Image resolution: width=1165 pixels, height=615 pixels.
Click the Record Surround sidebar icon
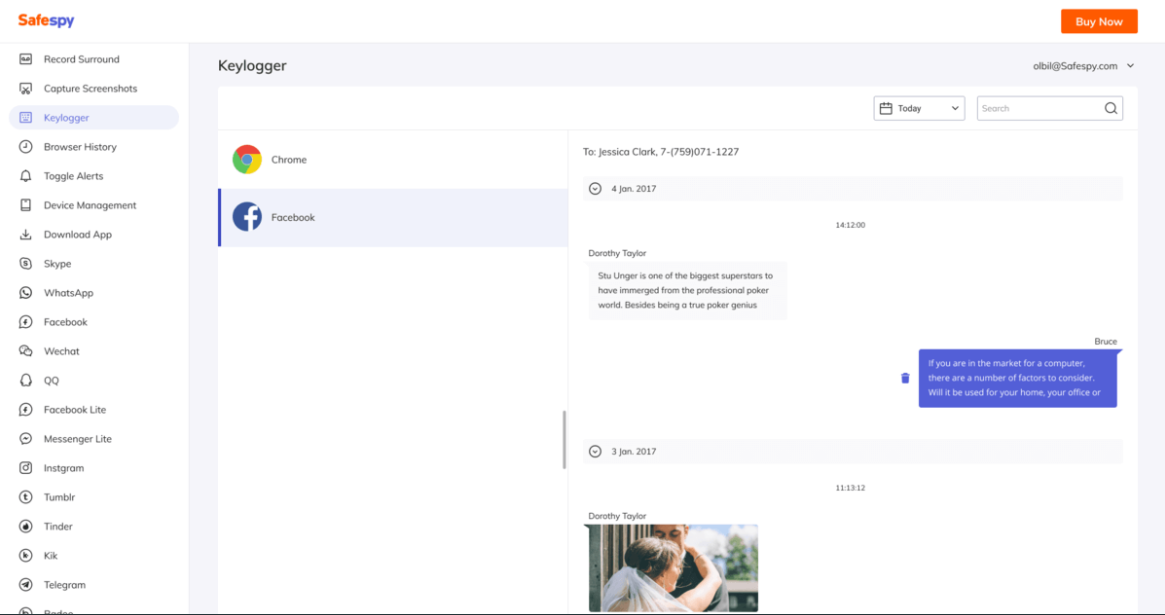click(x=25, y=59)
